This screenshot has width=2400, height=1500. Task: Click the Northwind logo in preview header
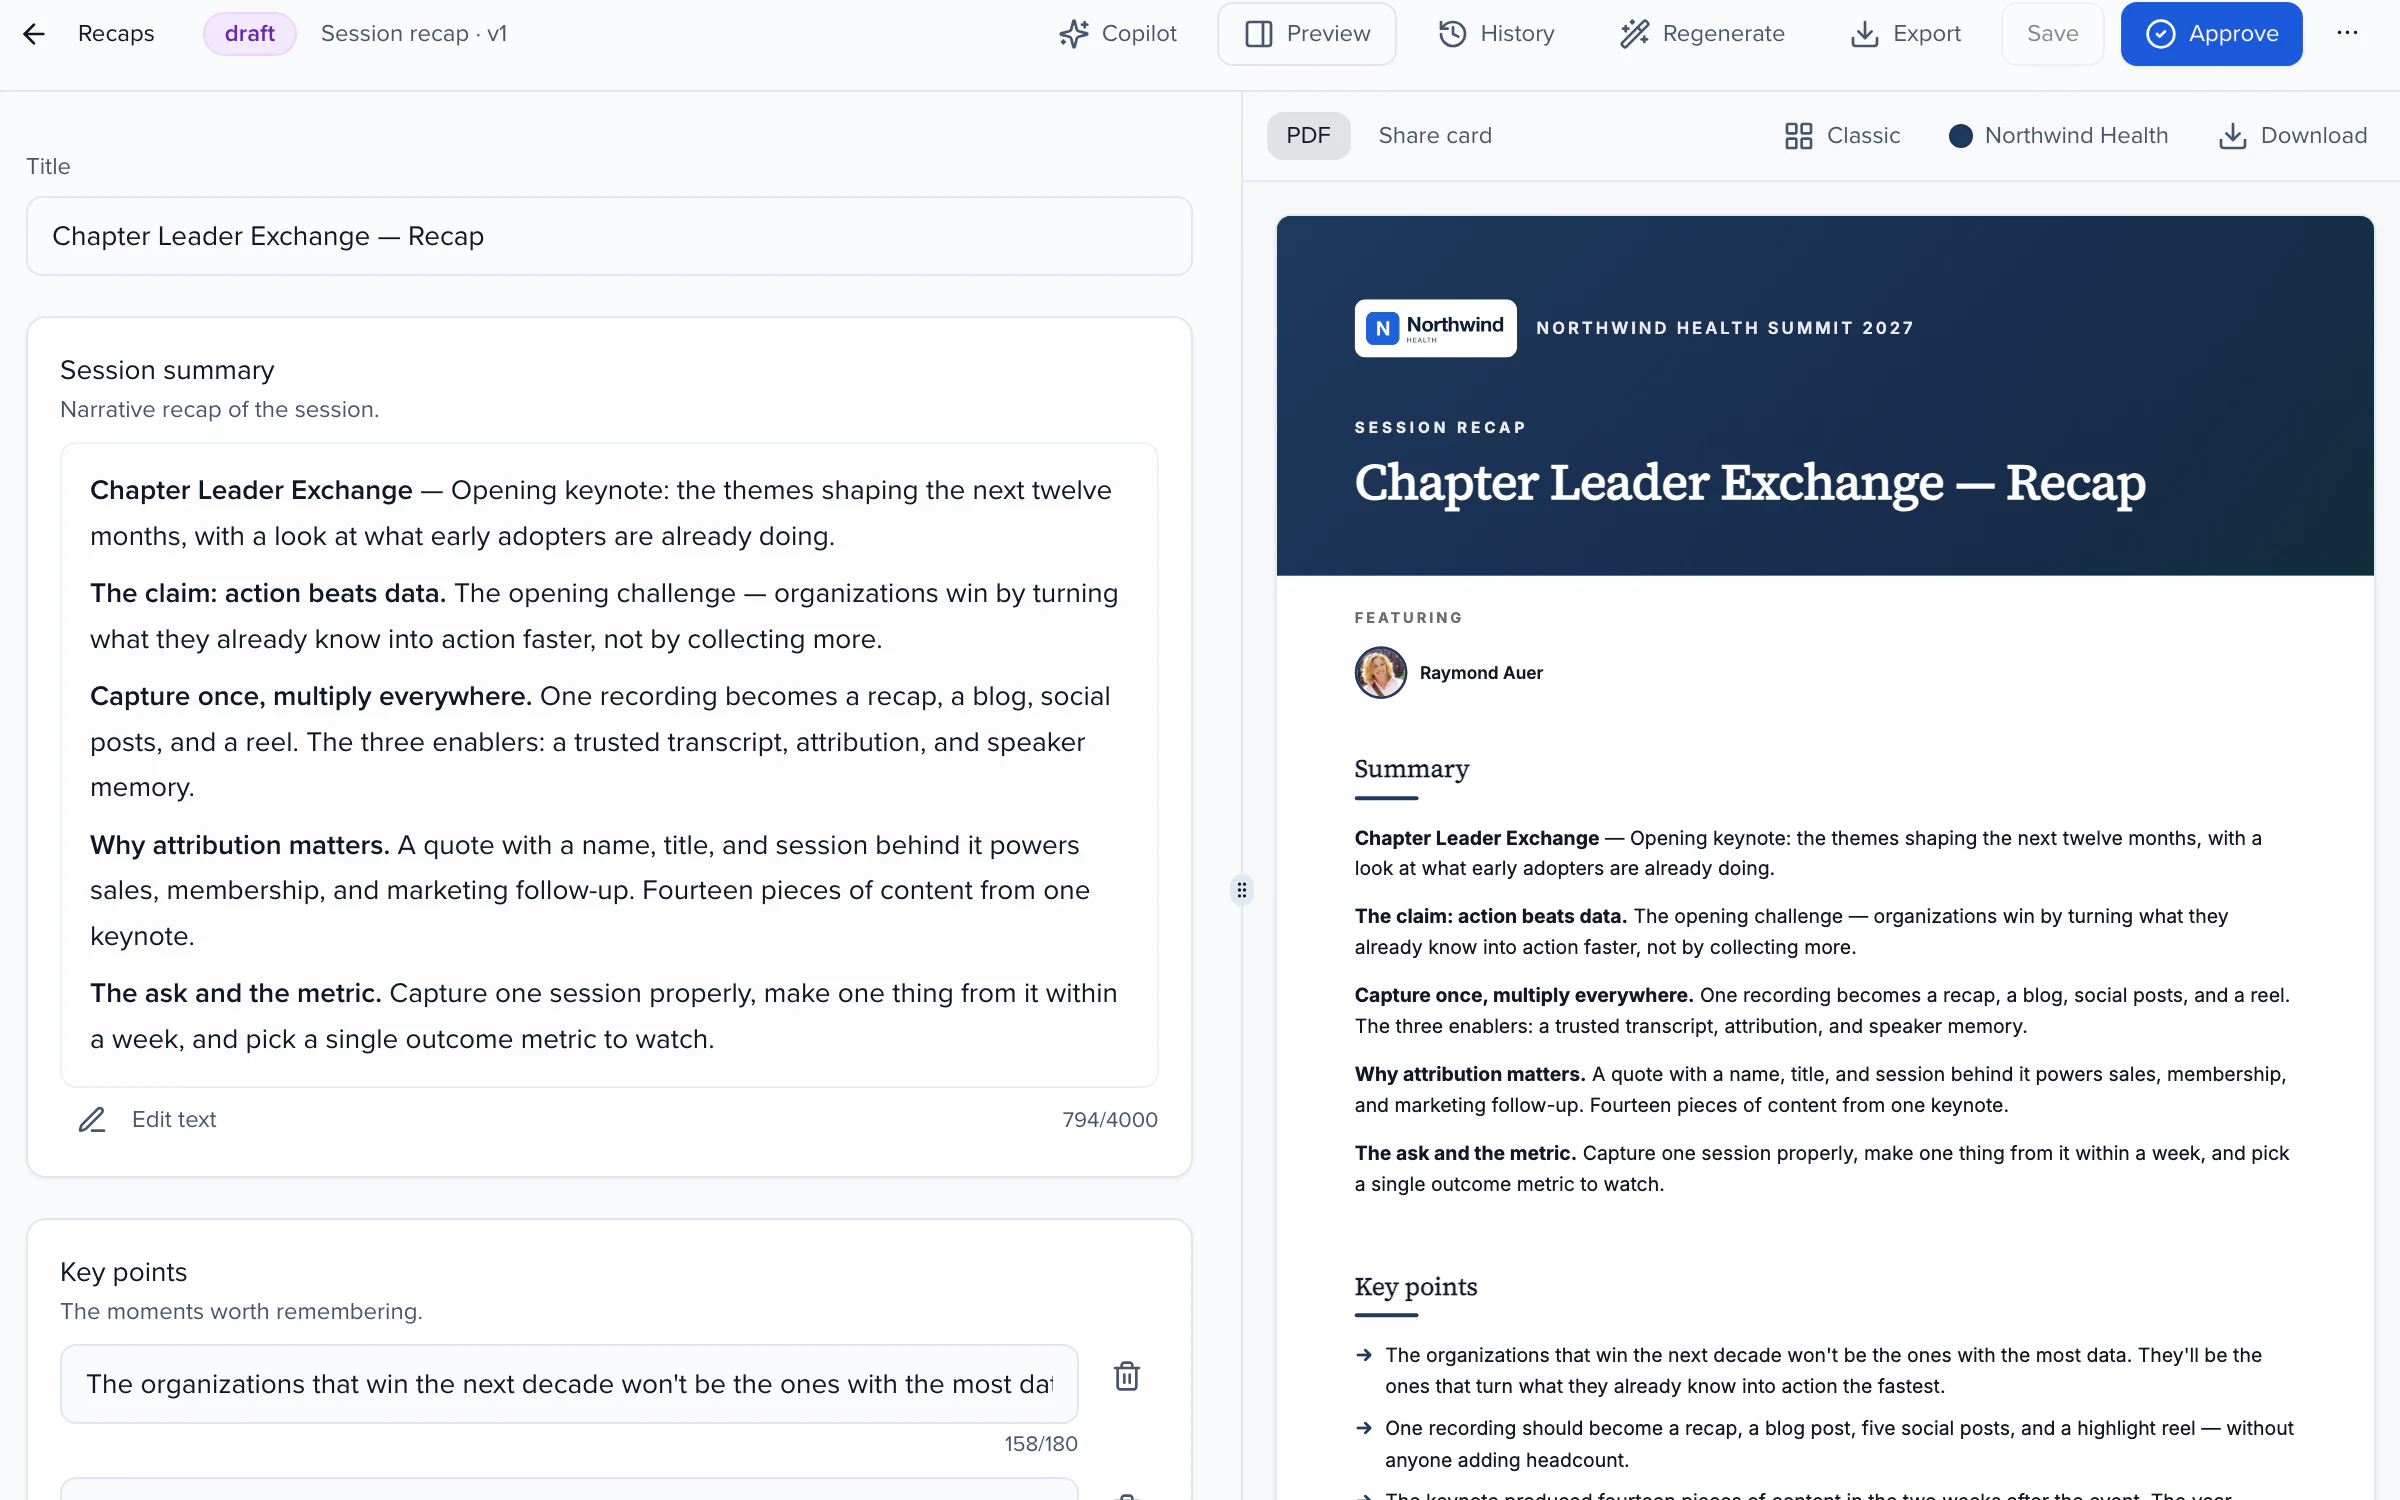point(1435,328)
